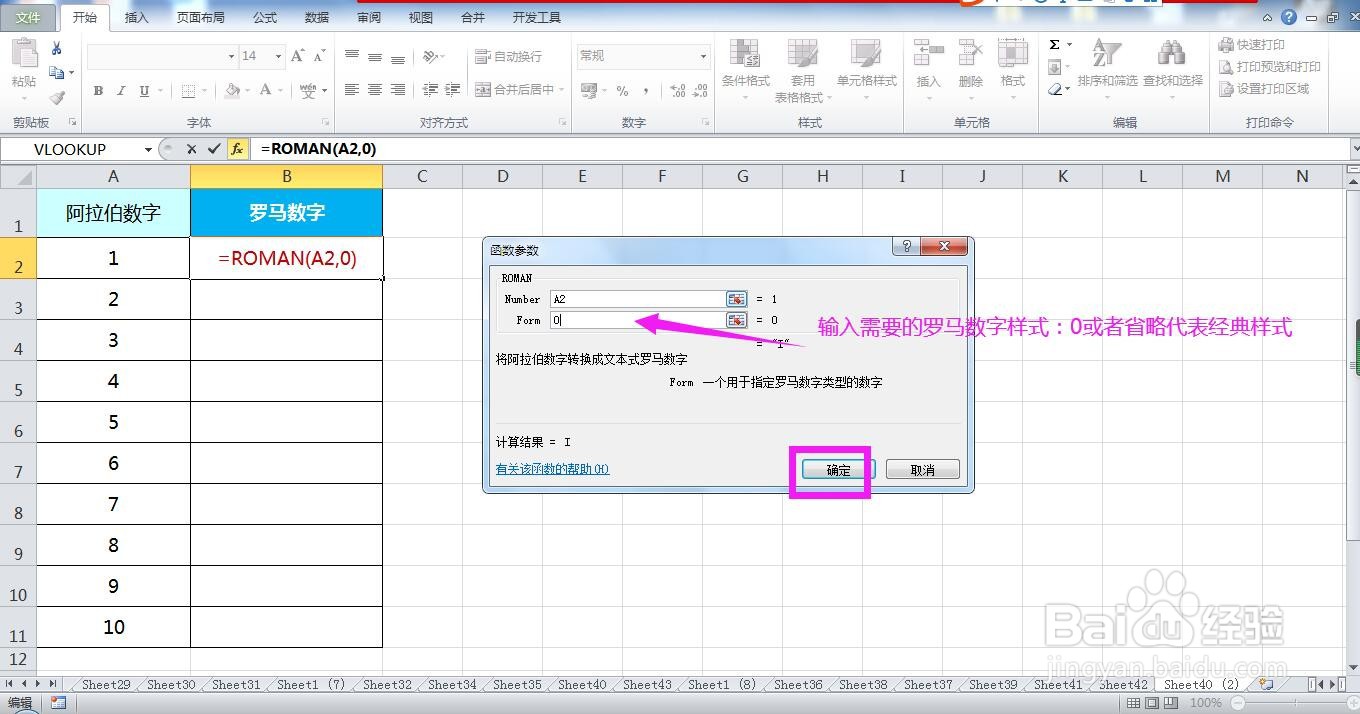Click the fill color paint bucket swatch
The image size is (1360, 714).
pos(232,91)
